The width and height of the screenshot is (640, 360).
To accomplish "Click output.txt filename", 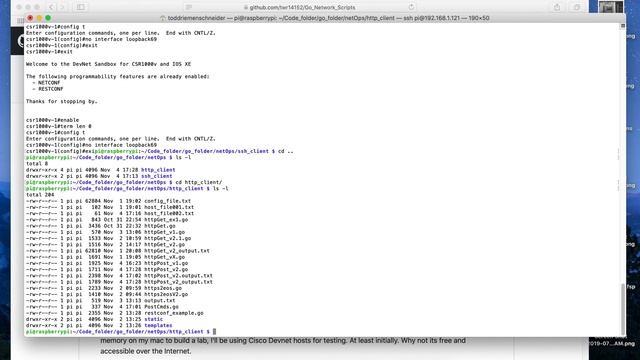I will click(x=160, y=300).
